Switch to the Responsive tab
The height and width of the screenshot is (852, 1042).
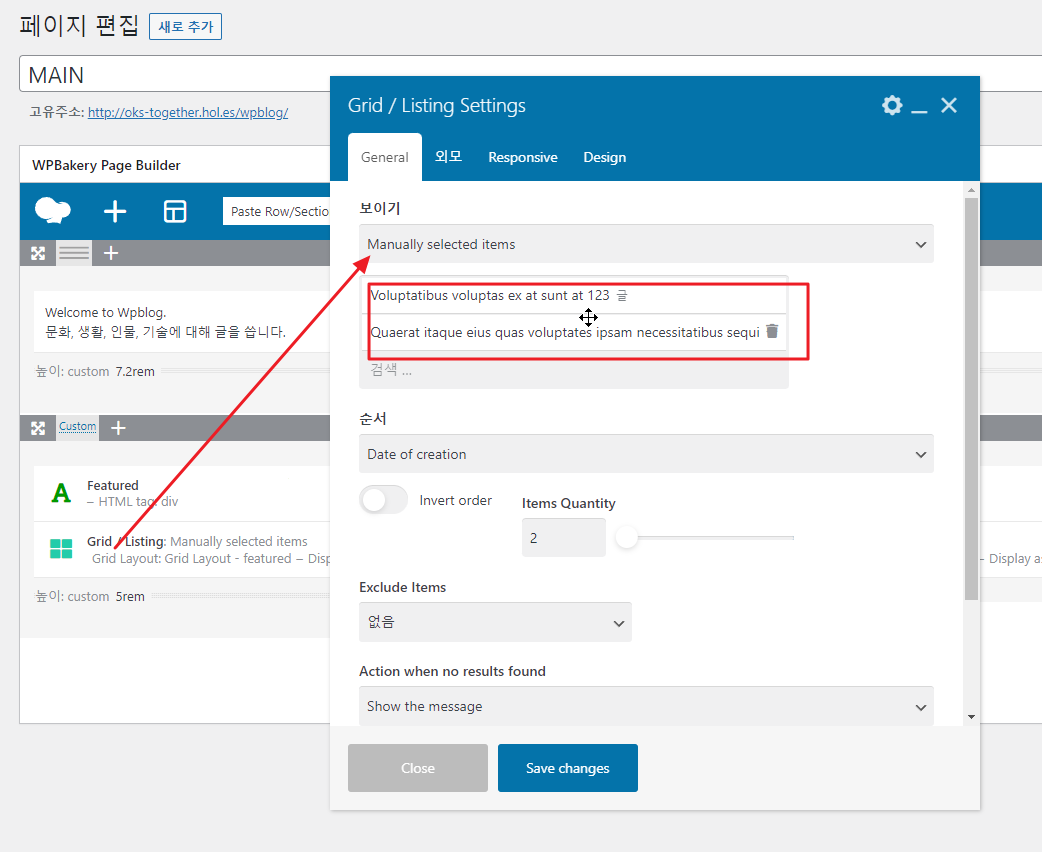tap(523, 158)
